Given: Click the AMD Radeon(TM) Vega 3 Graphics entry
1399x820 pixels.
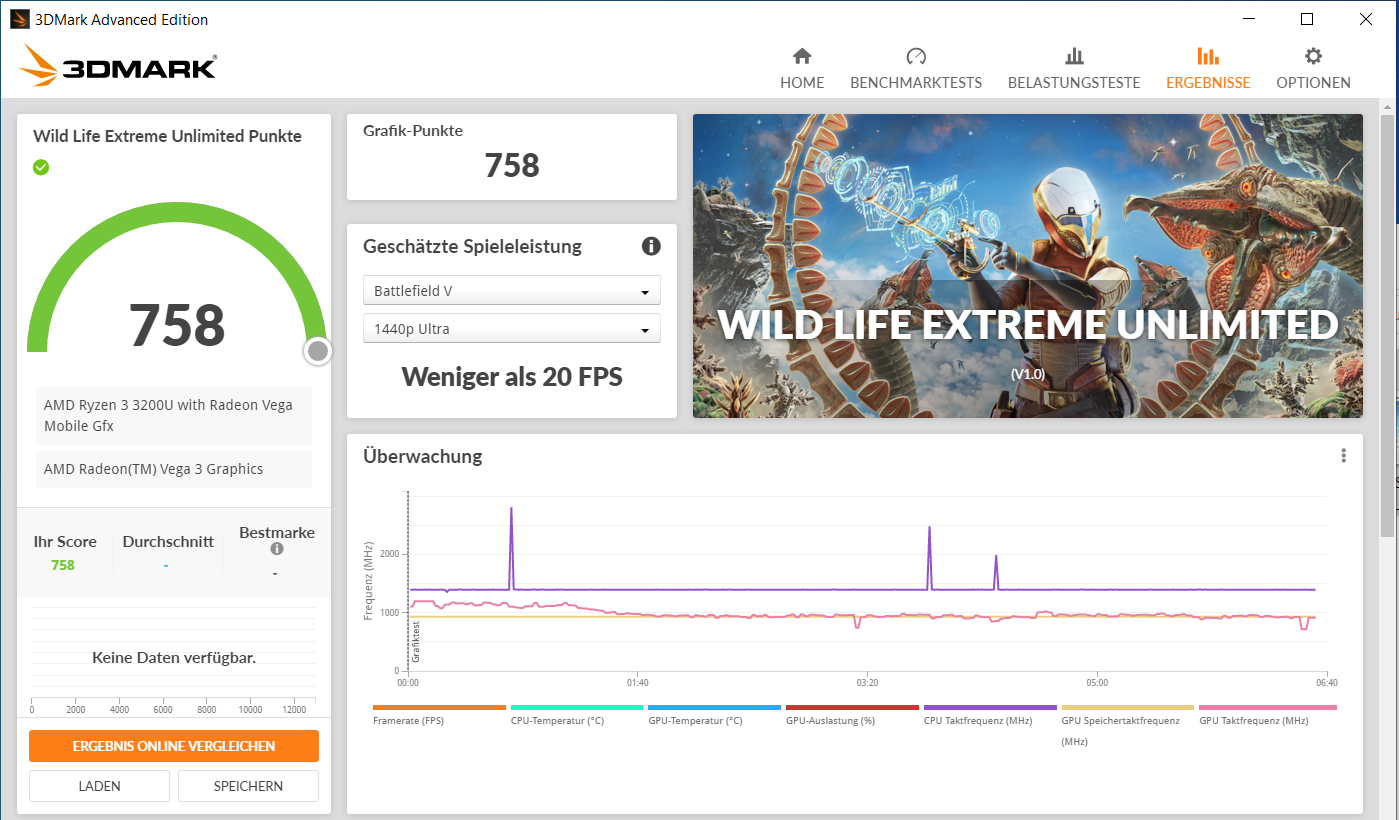Looking at the screenshot, I should (x=174, y=469).
